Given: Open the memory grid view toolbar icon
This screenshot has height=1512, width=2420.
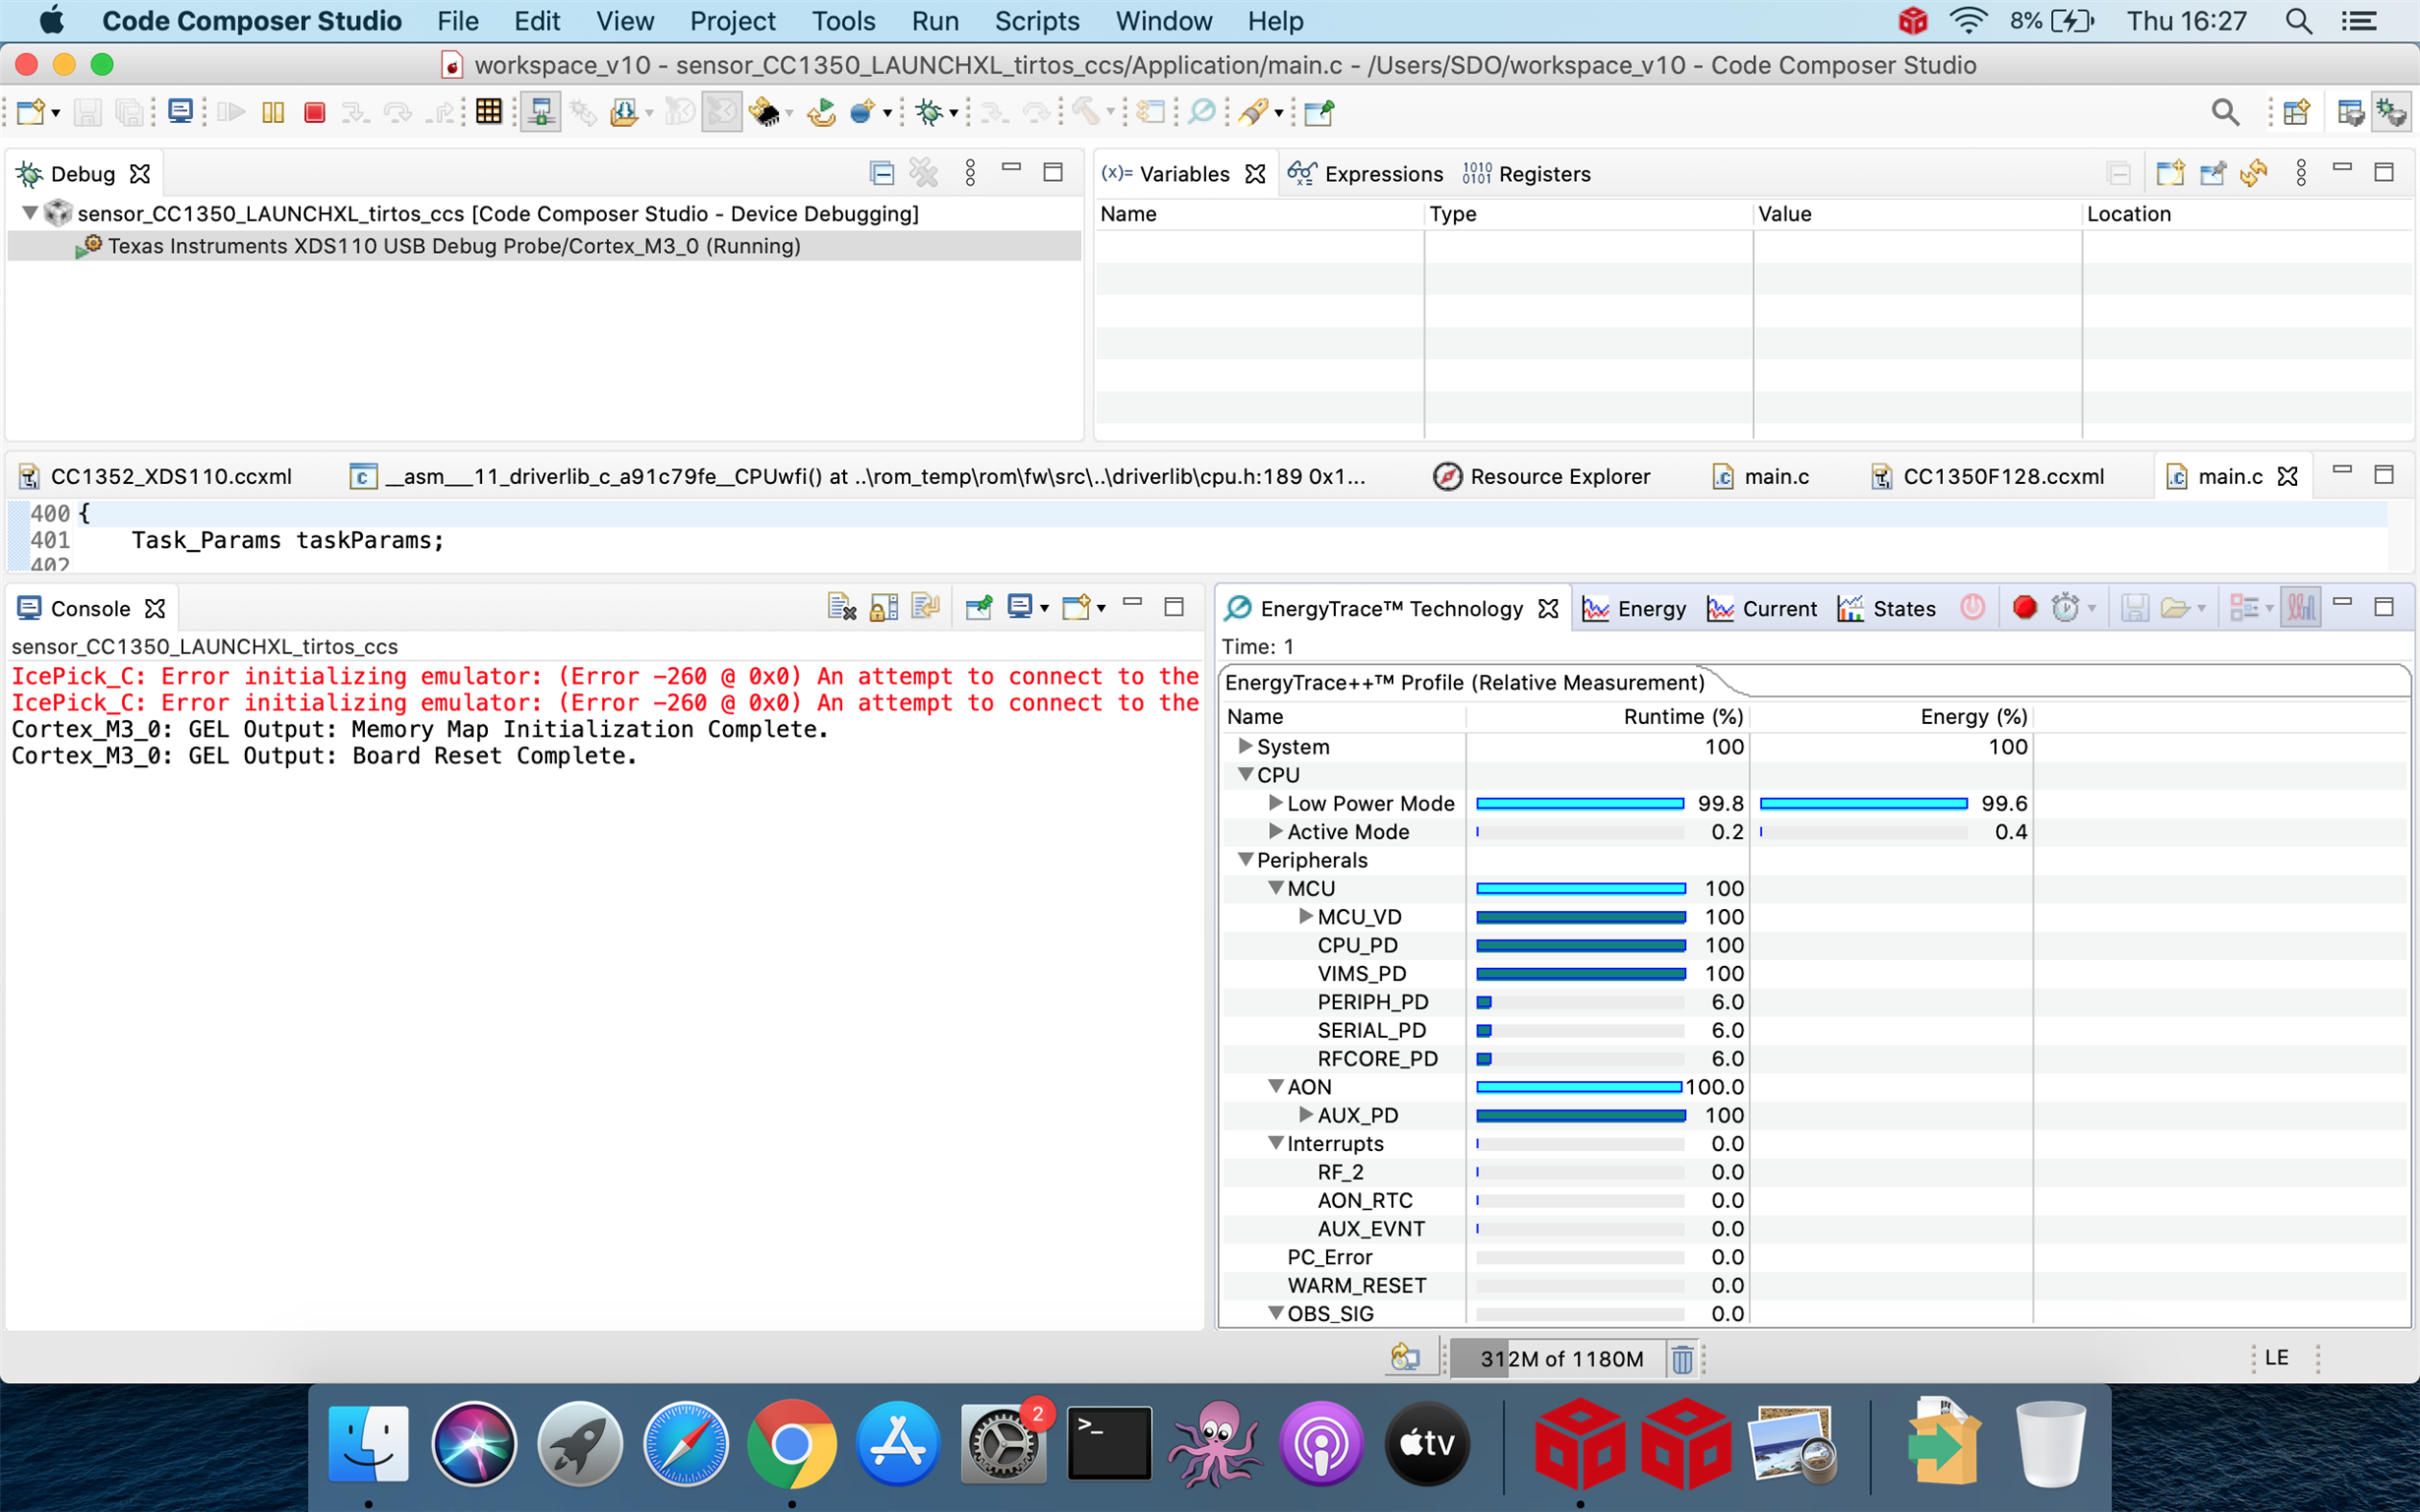Looking at the screenshot, I should pyautogui.click(x=489, y=112).
